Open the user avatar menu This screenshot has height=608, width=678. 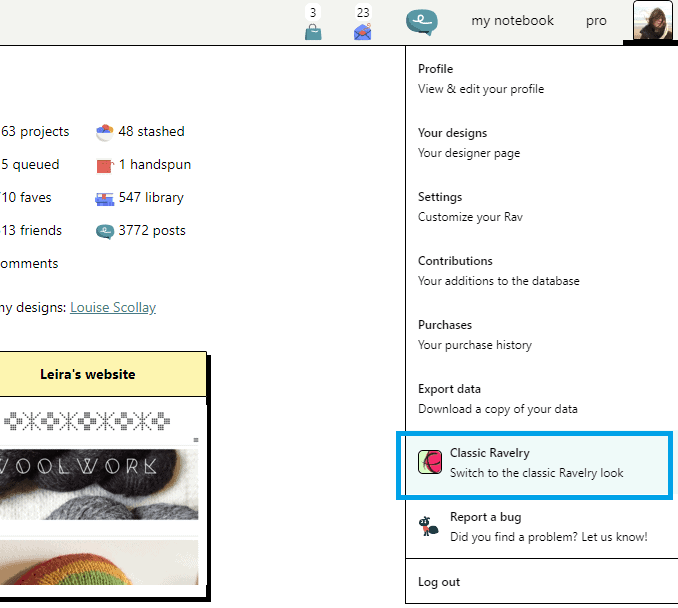652,21
